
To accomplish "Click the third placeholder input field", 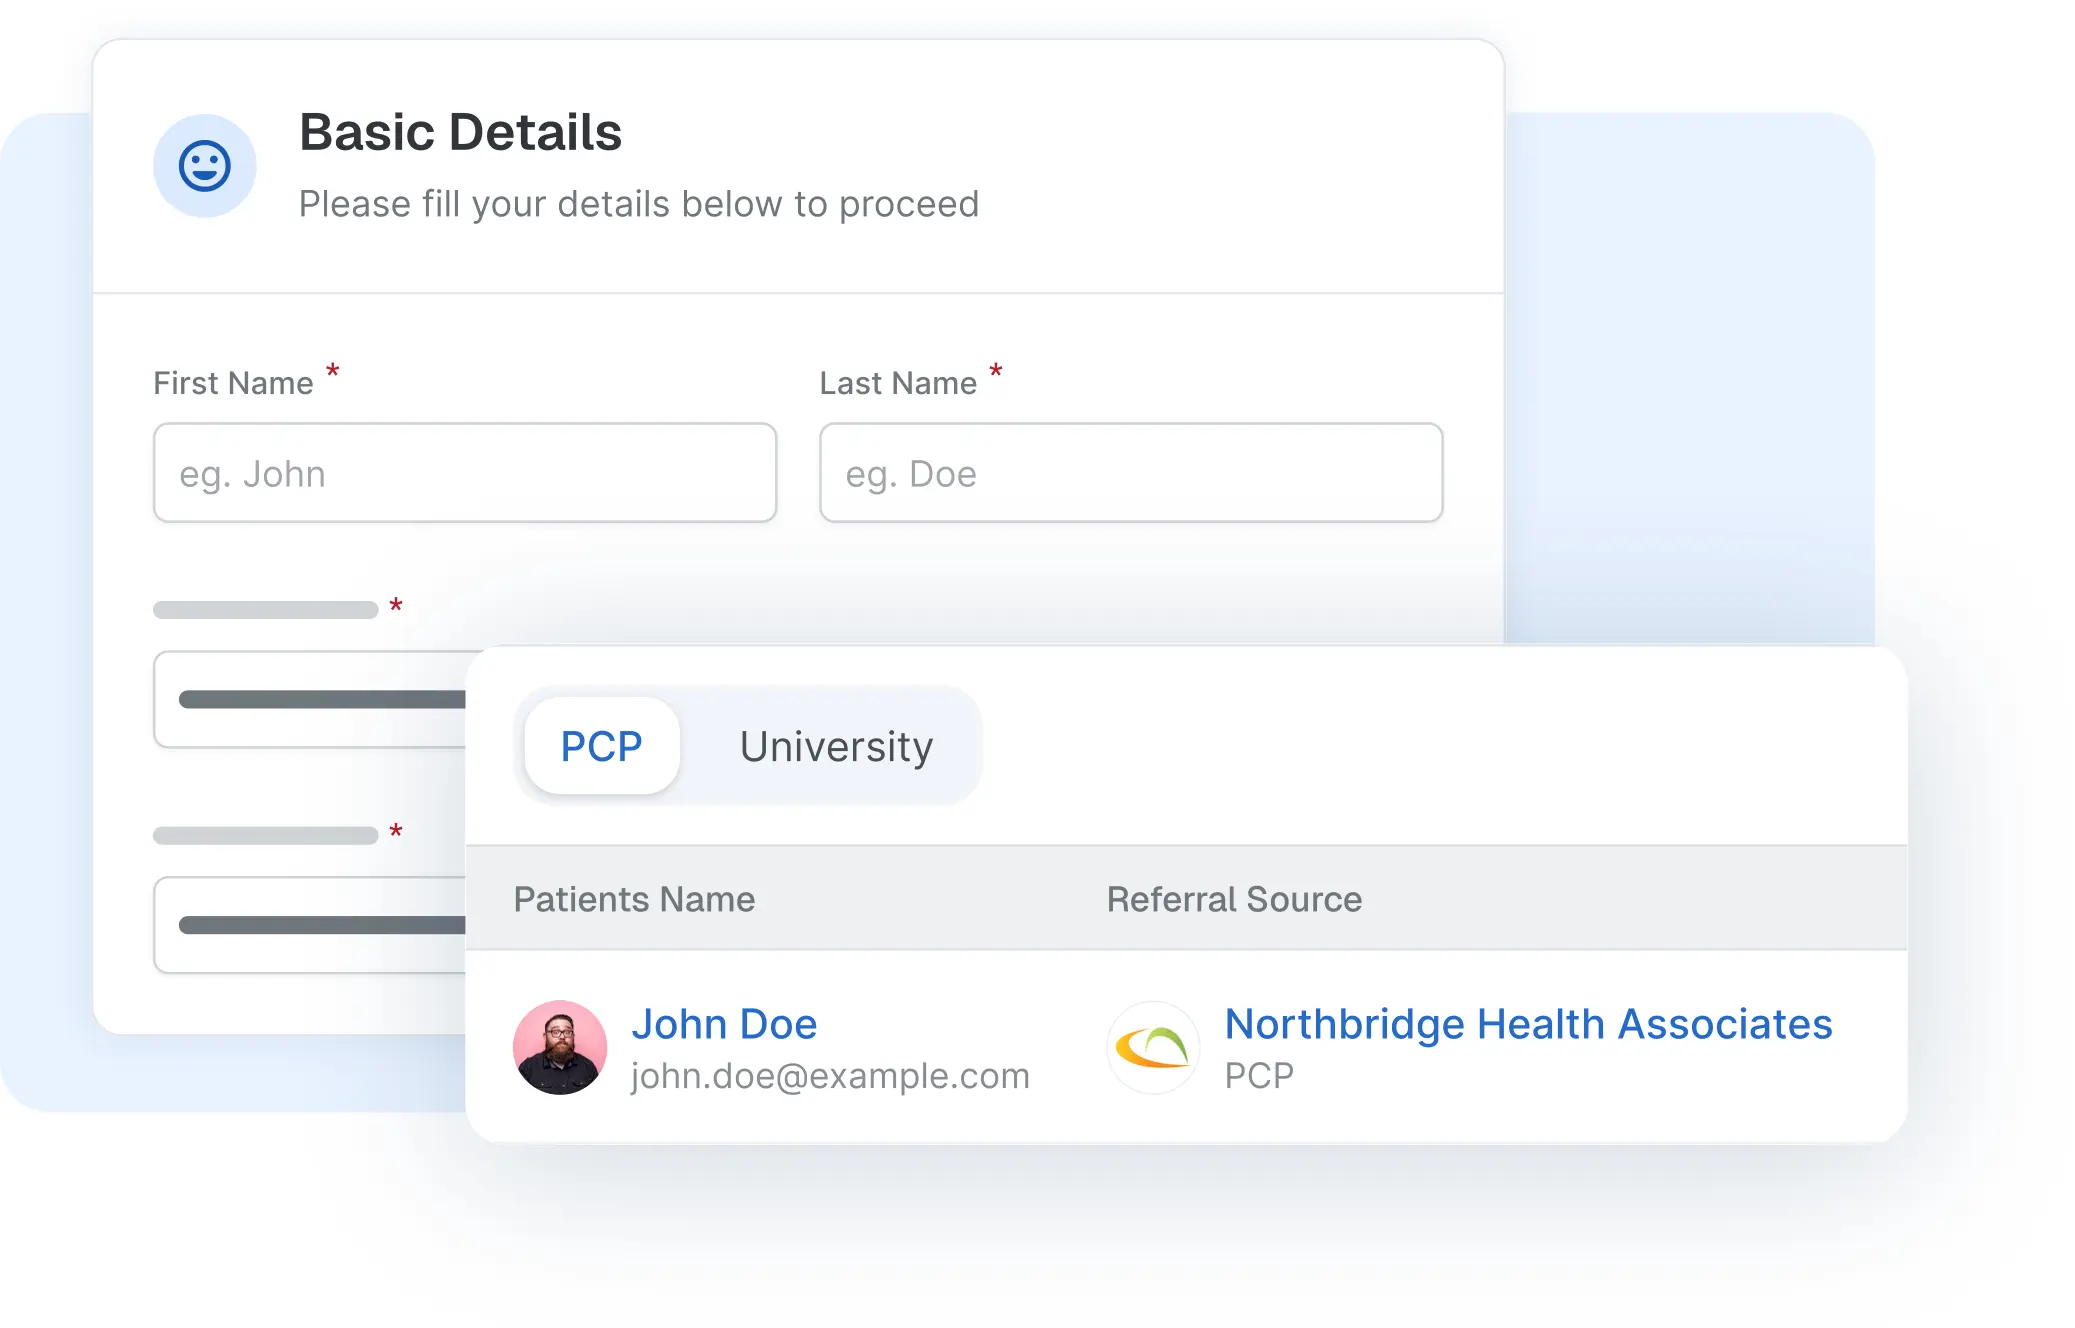I will (x=311, y=699).
